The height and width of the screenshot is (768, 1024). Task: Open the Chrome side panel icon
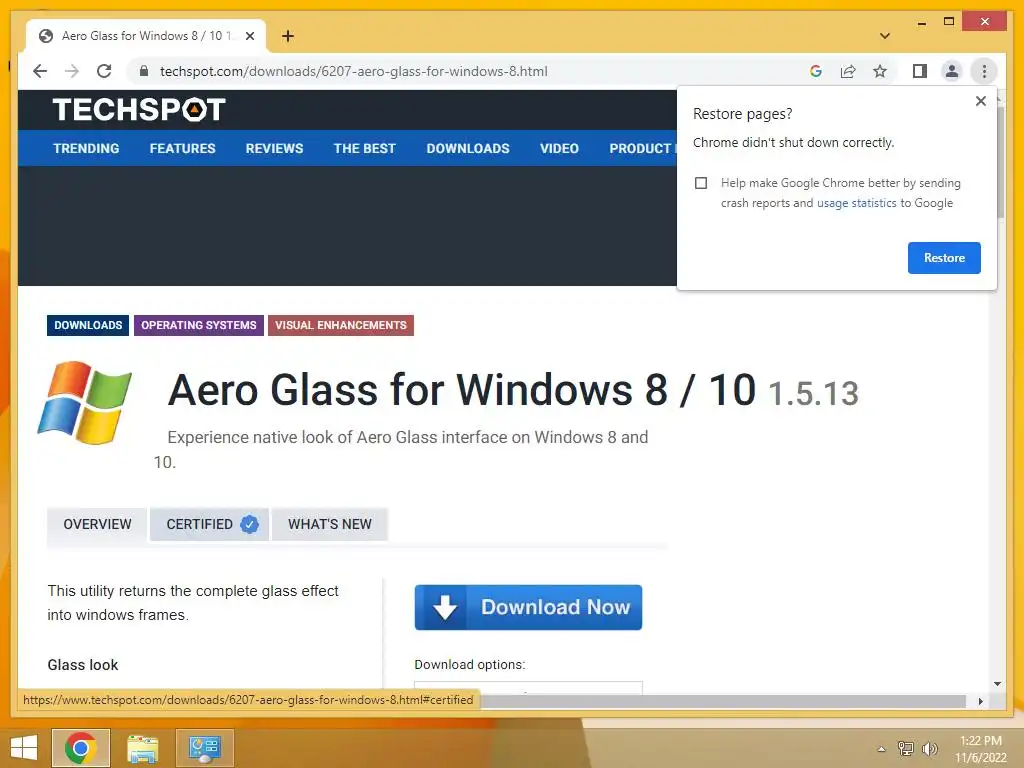click(920, 71)
